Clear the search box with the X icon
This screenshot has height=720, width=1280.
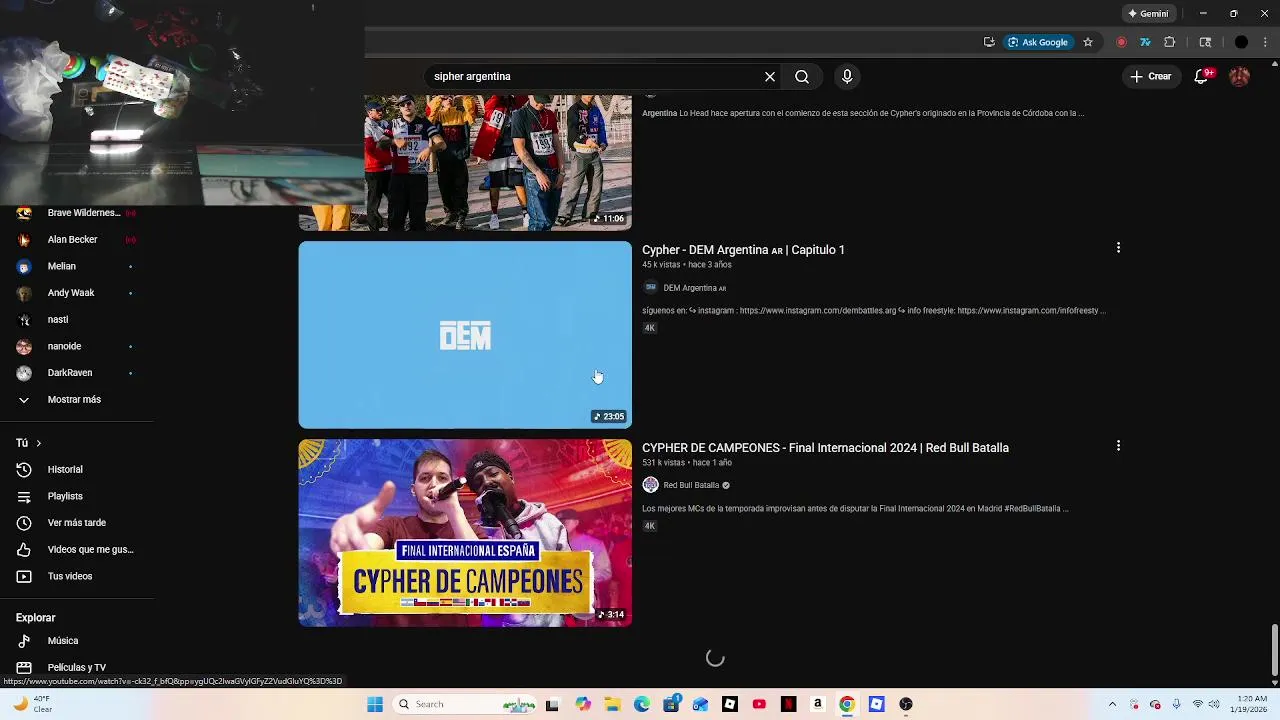770,76
